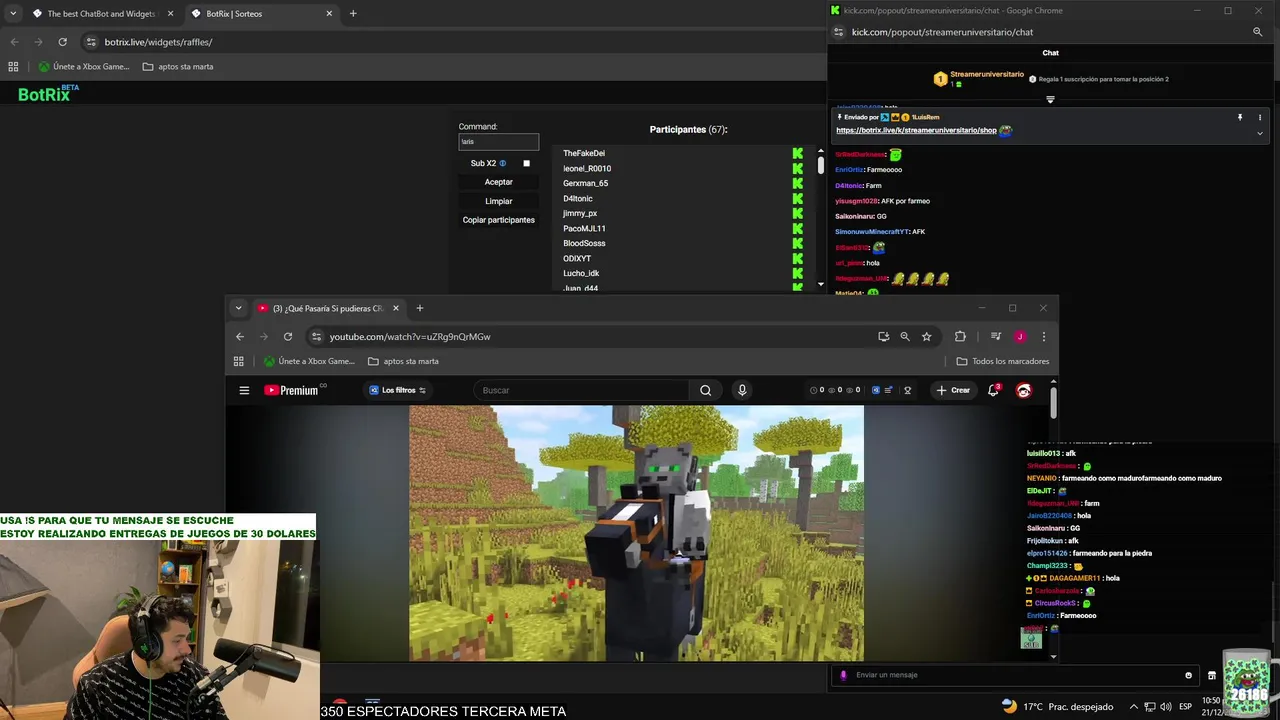1280x720 pixels.
Task: Click the raffle Command input field
Action: pos(498,142)
